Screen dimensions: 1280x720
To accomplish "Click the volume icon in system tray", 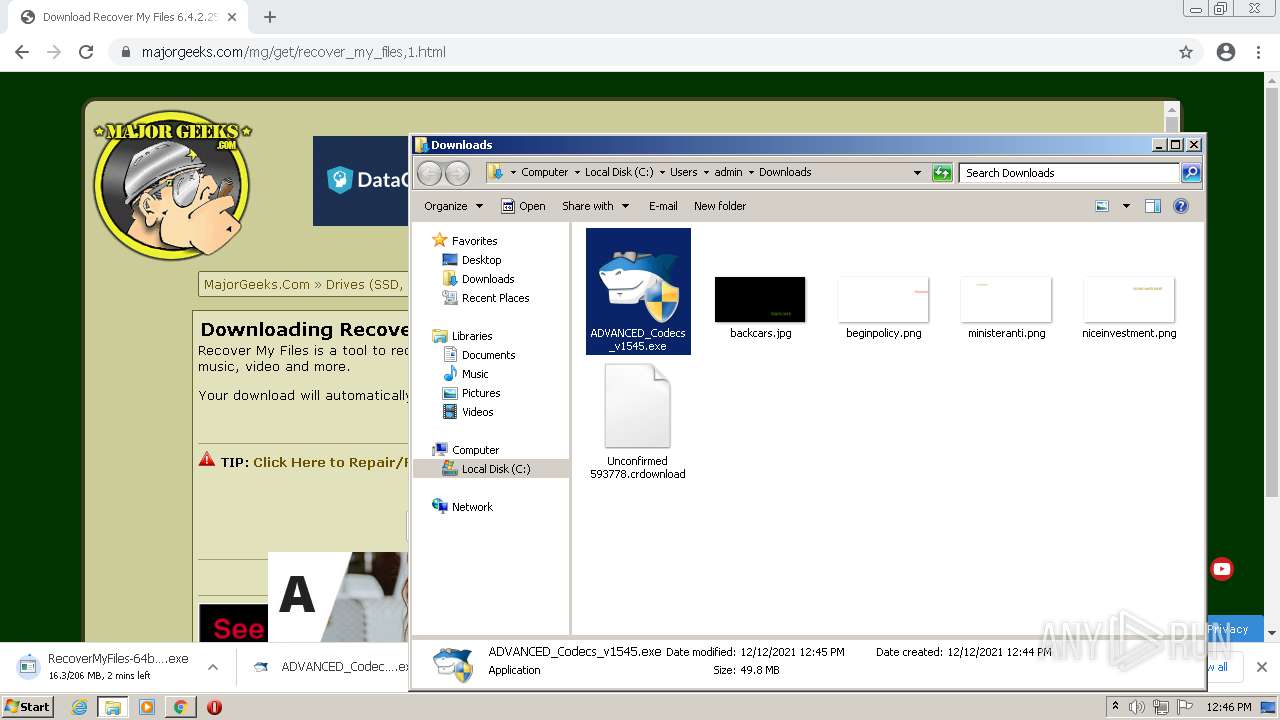I will [1137, 707].
